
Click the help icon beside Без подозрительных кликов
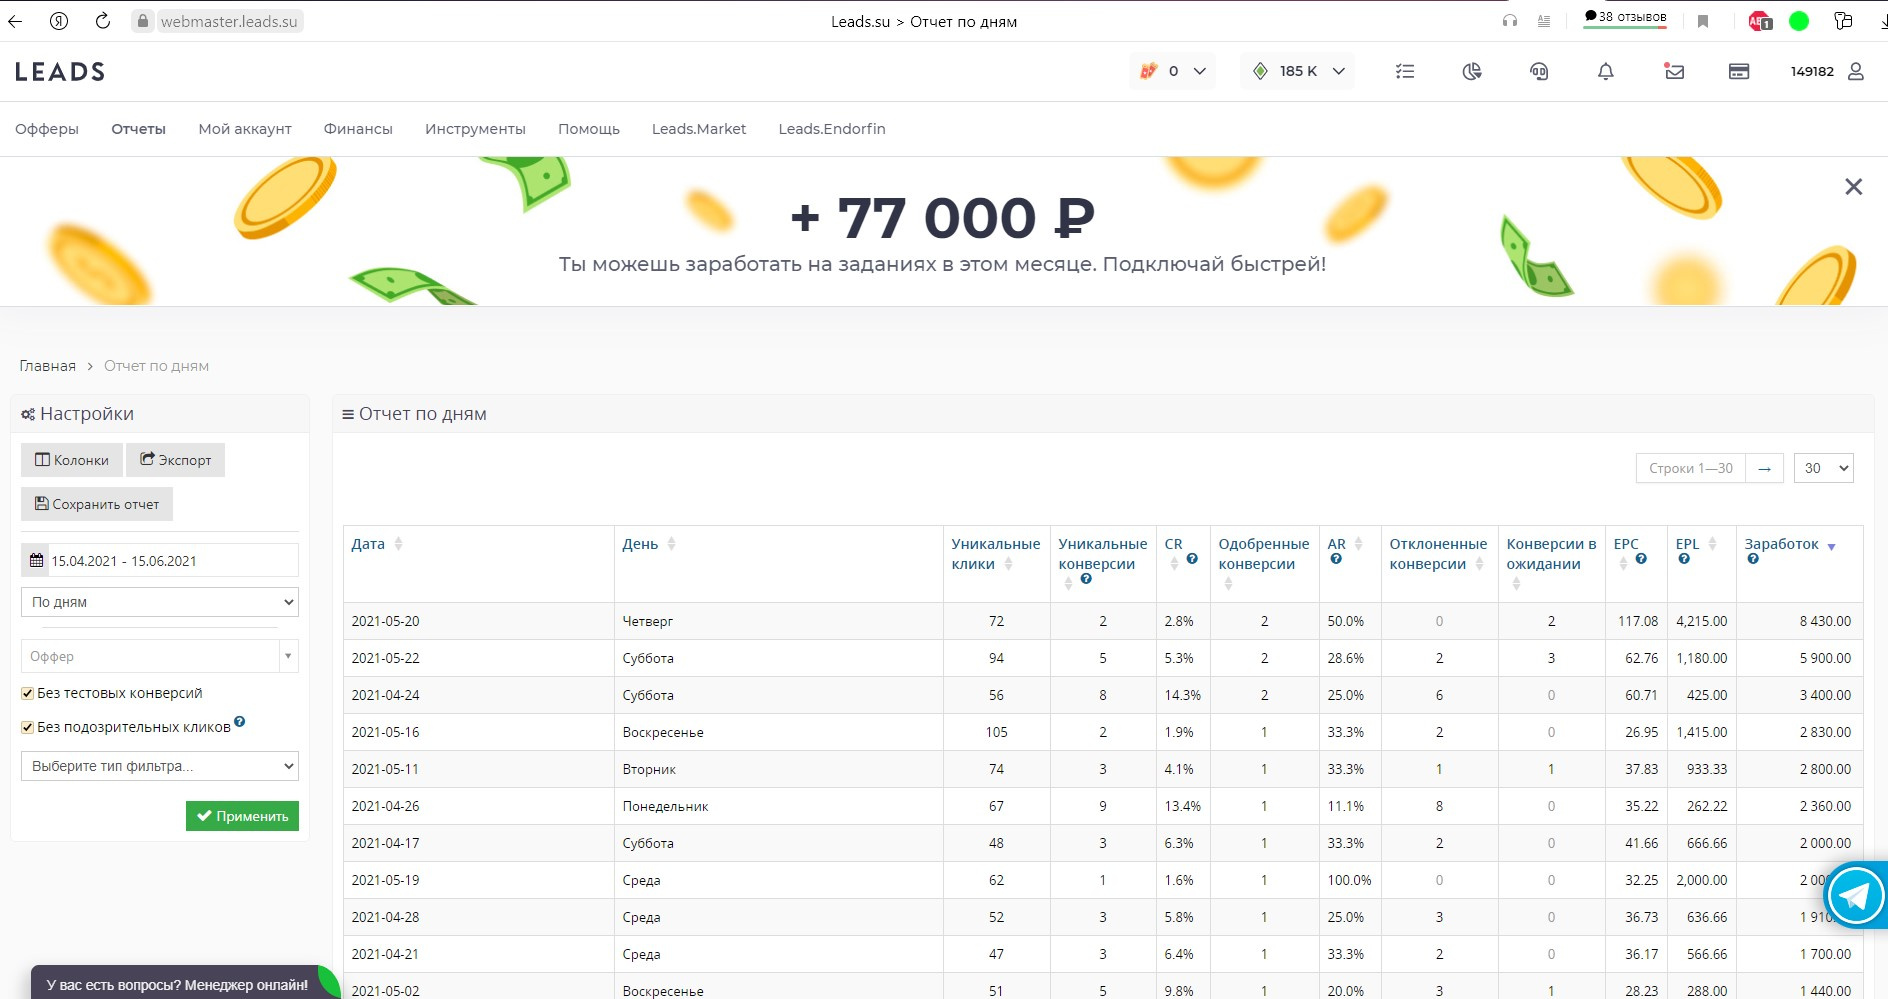click(240, 721)
